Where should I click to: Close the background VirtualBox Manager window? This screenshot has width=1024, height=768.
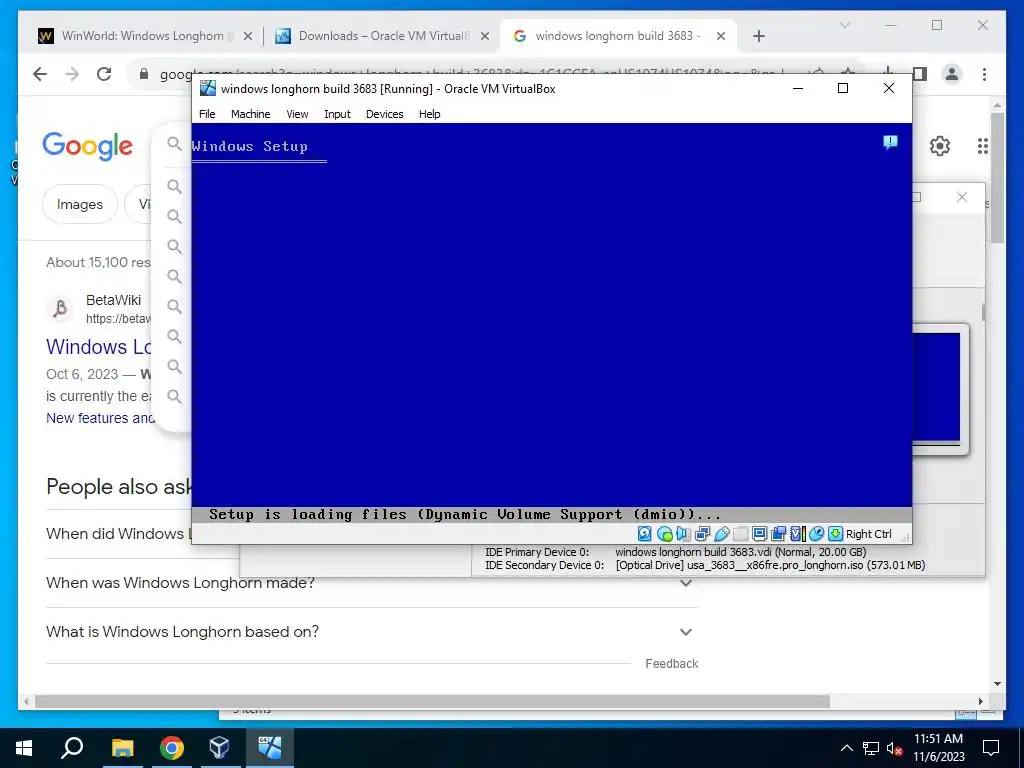tap(962, 197)
